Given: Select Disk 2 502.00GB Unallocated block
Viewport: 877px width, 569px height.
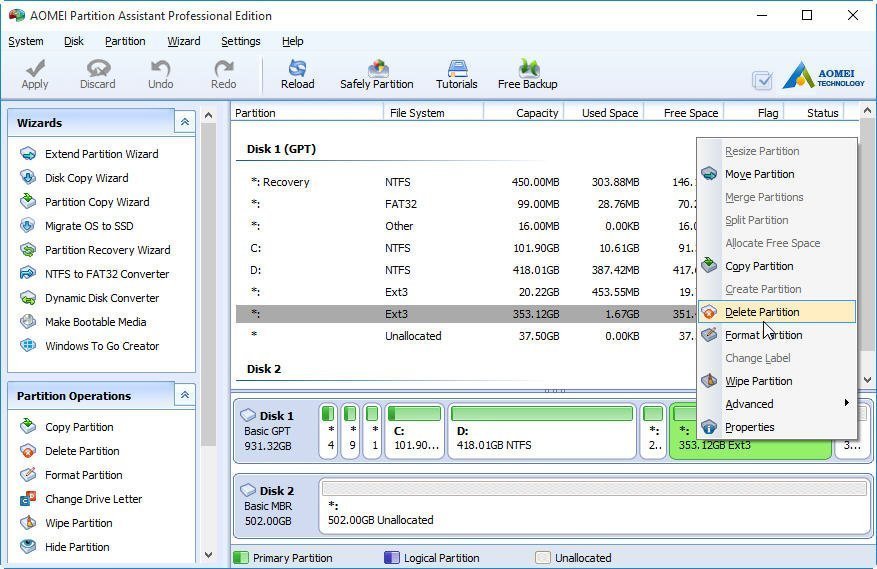Looking at the screenshot, I should 595,506.
